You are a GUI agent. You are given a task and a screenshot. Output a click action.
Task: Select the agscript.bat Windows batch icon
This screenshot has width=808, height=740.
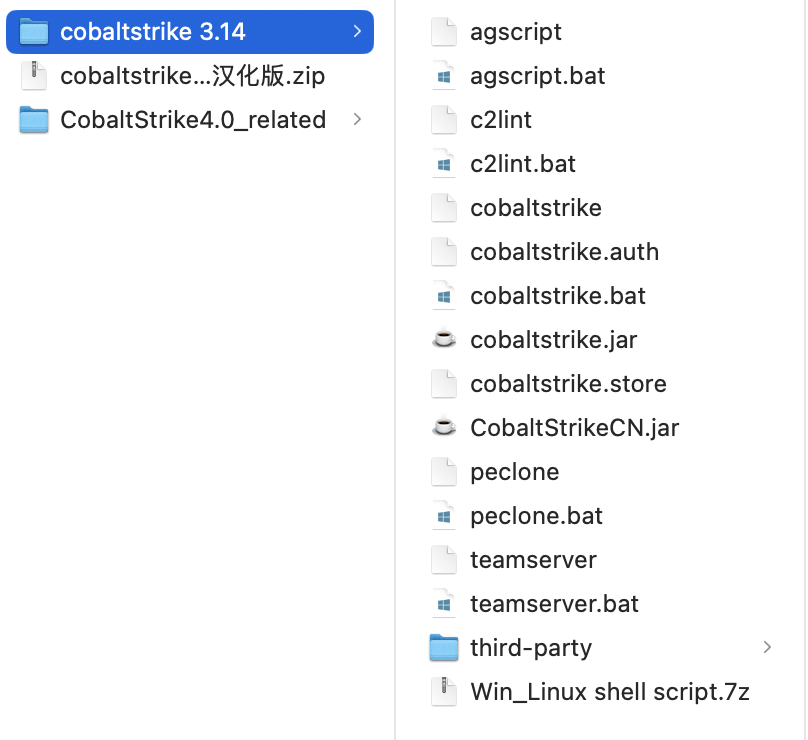pyautogui.click(x=443, y=76)
